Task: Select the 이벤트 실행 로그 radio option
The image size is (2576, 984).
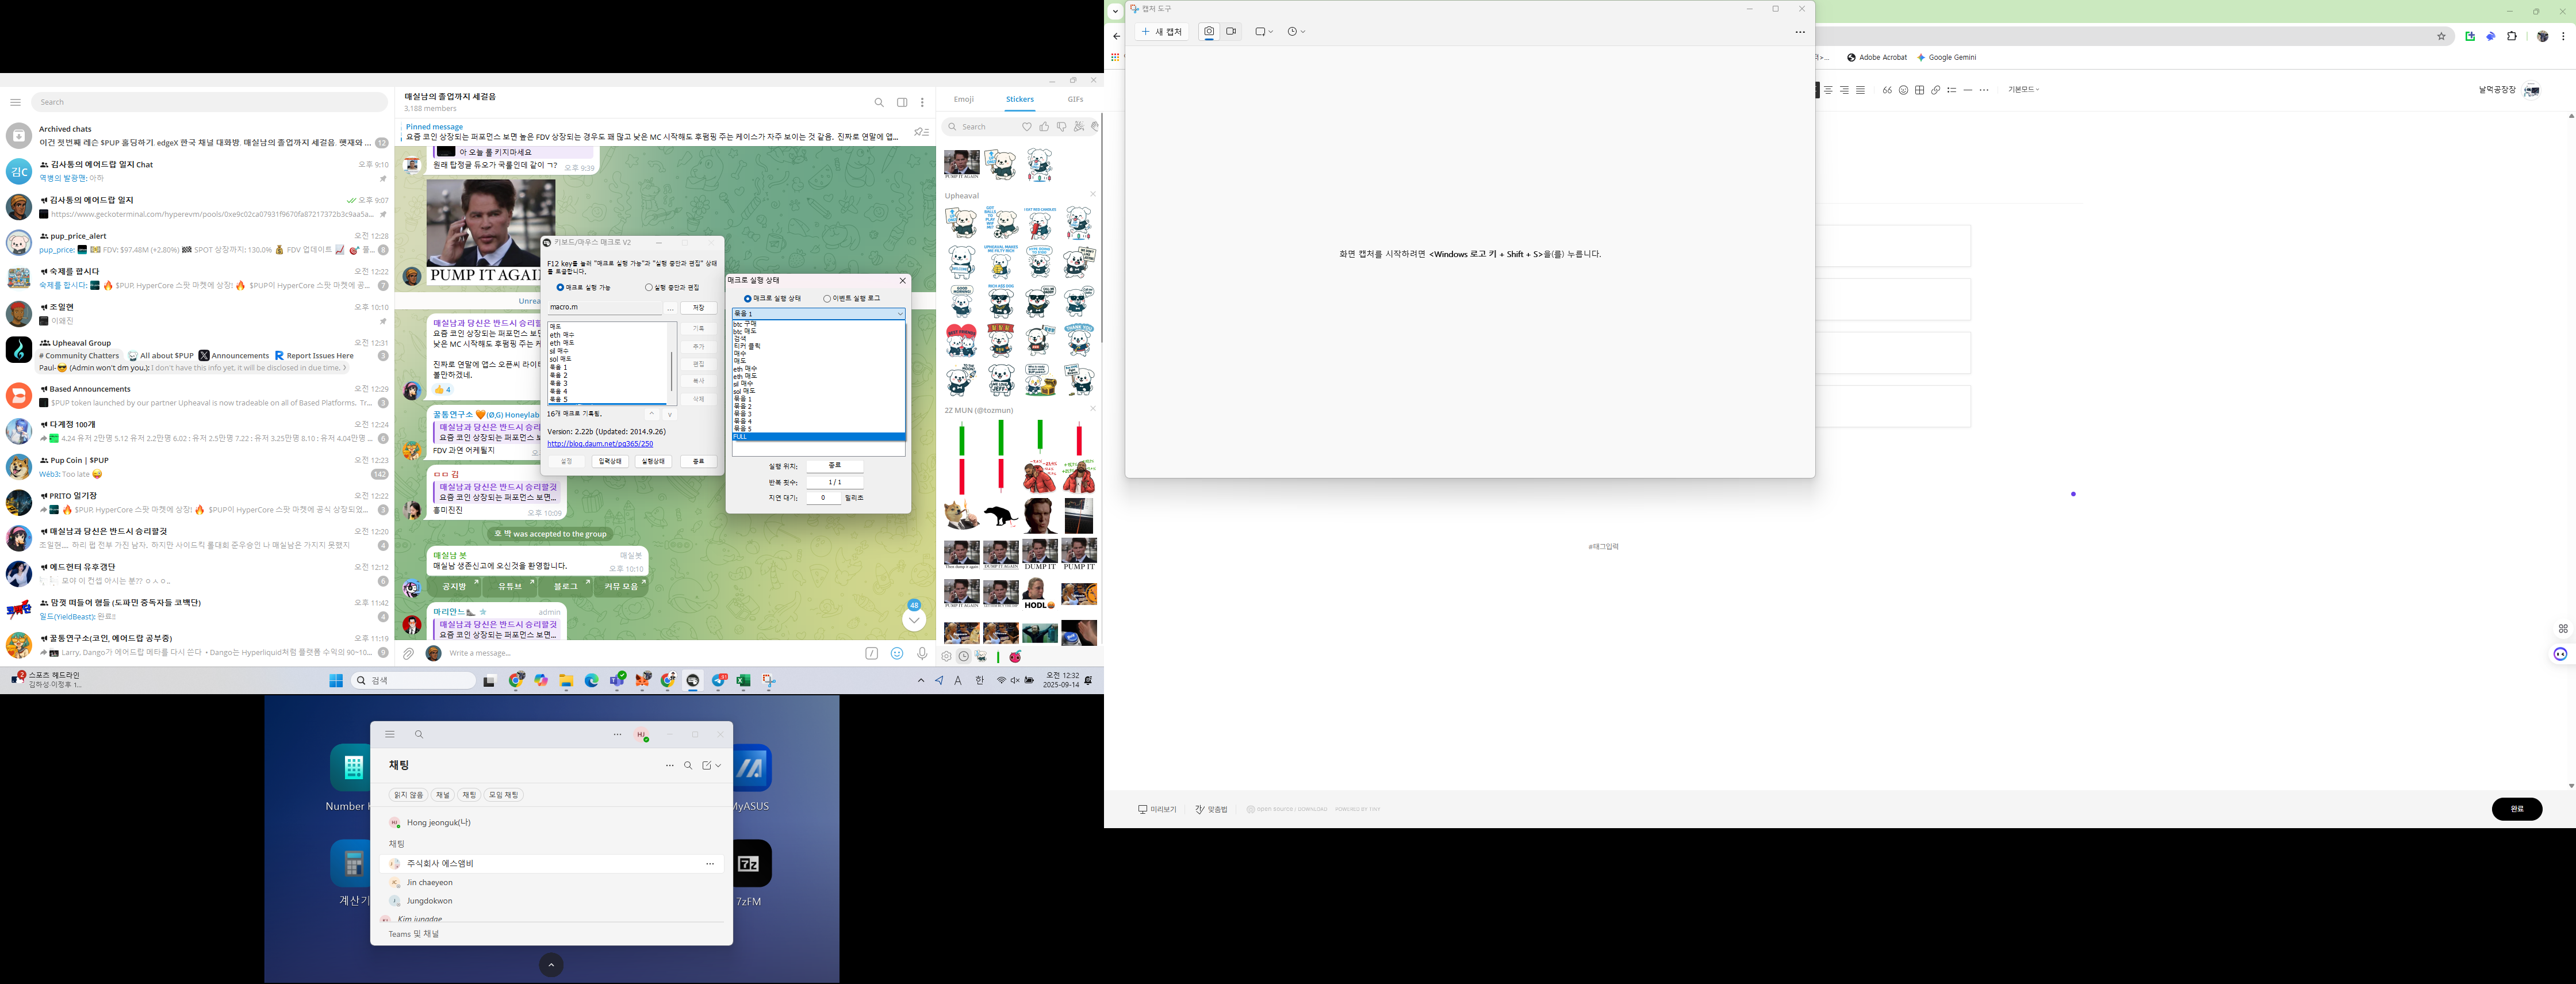Action: (827, 298)
